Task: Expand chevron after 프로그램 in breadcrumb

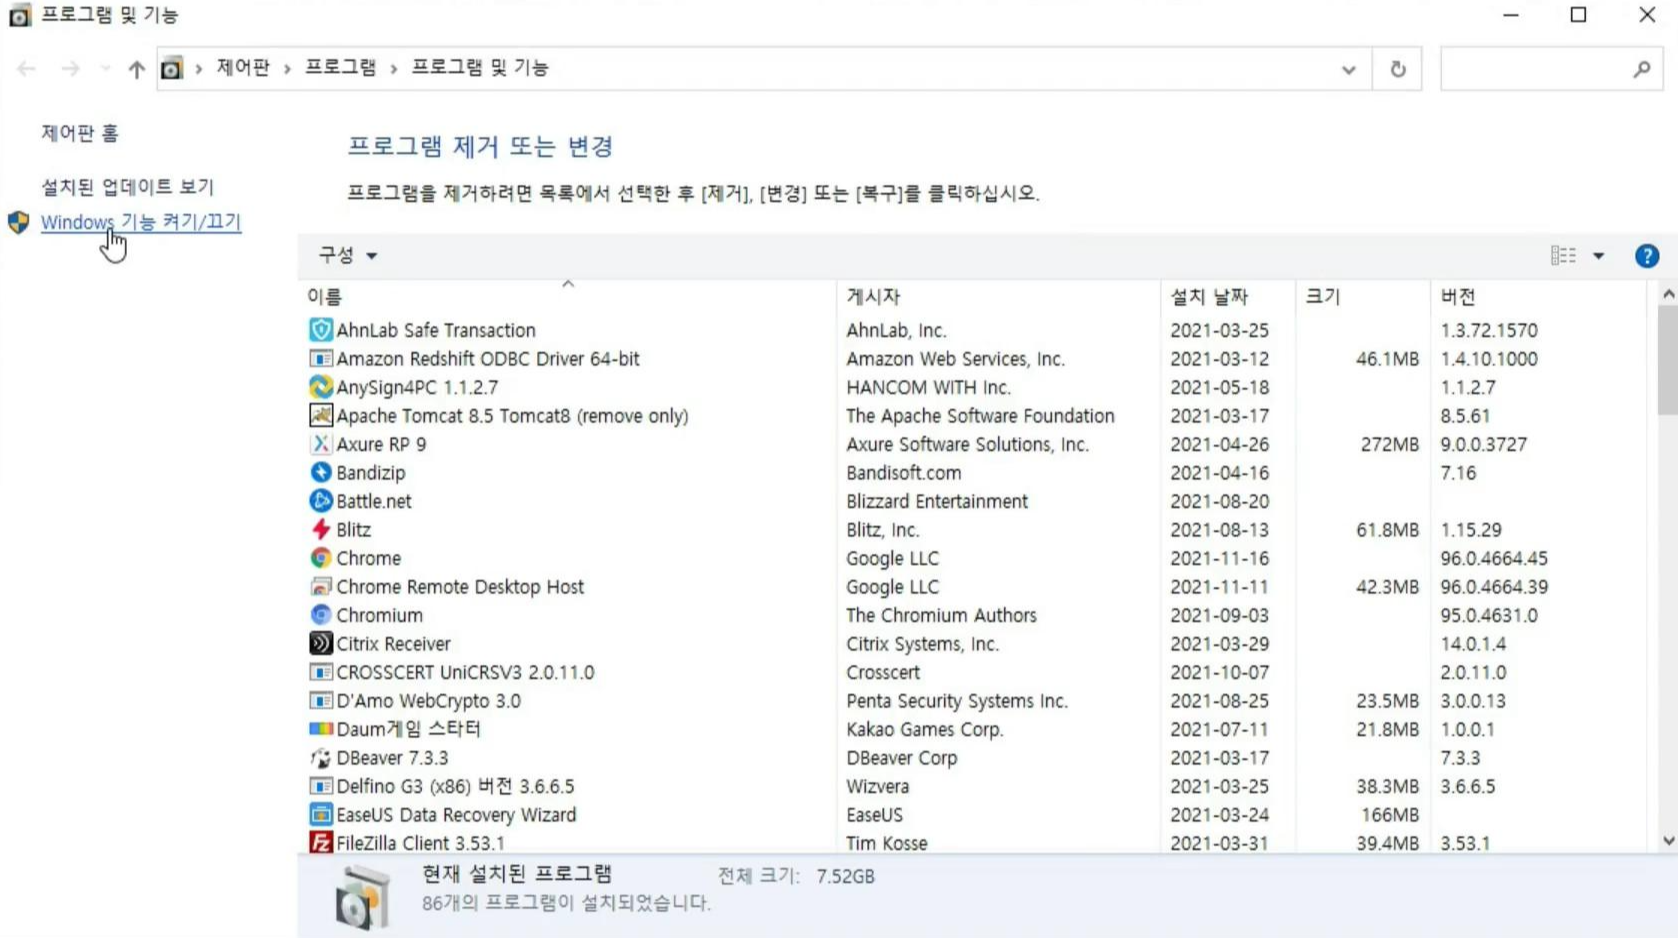Action: pyautogui.click(x=394, y=68)
